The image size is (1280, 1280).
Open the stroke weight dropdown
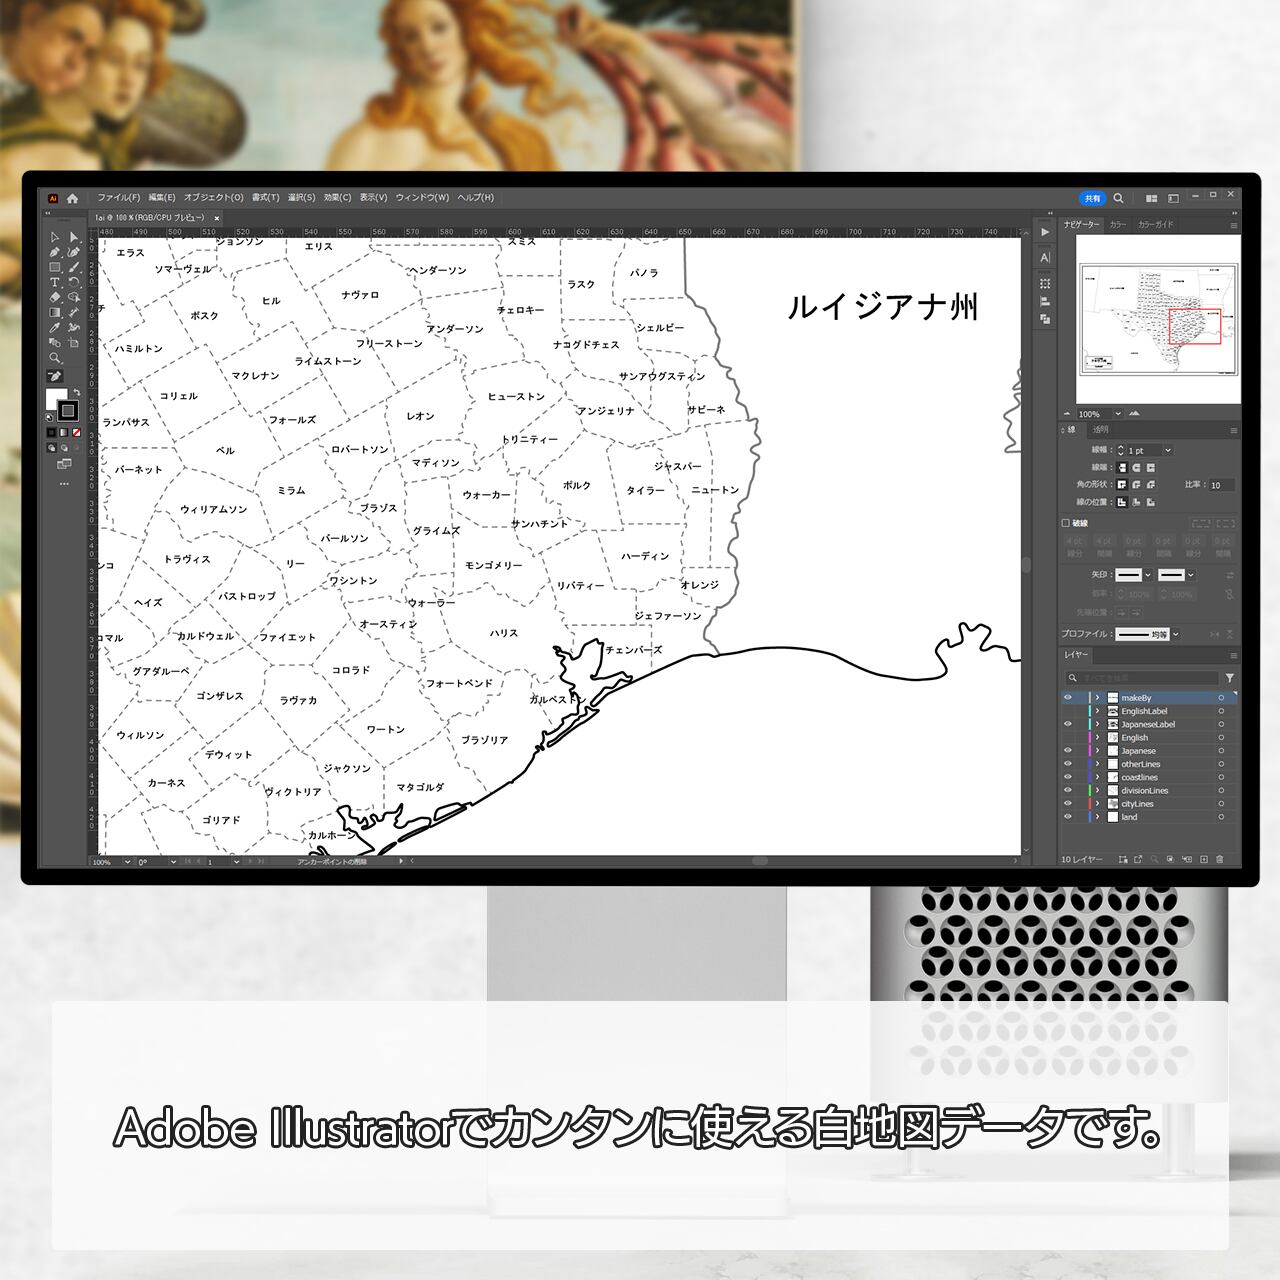pyautogui.click(x=1167, y=451)
